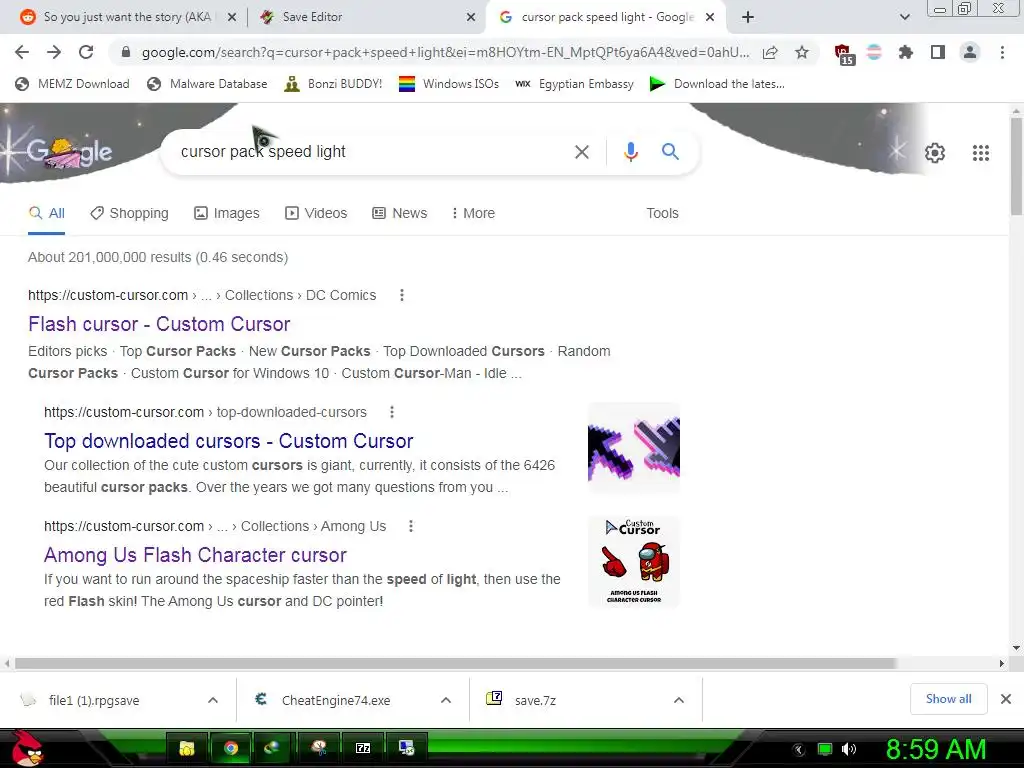Viewport: 1024px width, 768px height.
Task: Open Google quick settings gear
Action: tap(935, 153)
